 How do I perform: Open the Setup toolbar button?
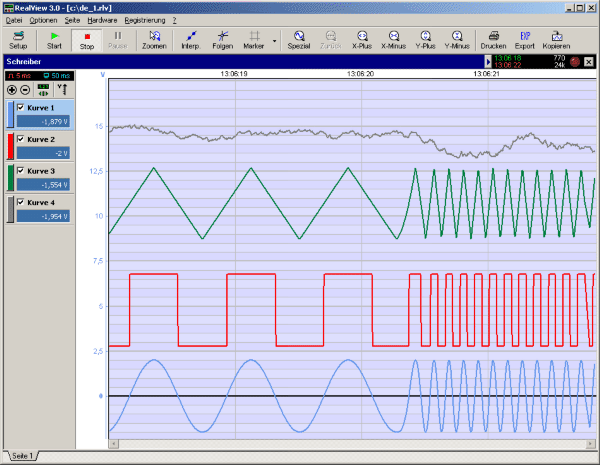18,40
